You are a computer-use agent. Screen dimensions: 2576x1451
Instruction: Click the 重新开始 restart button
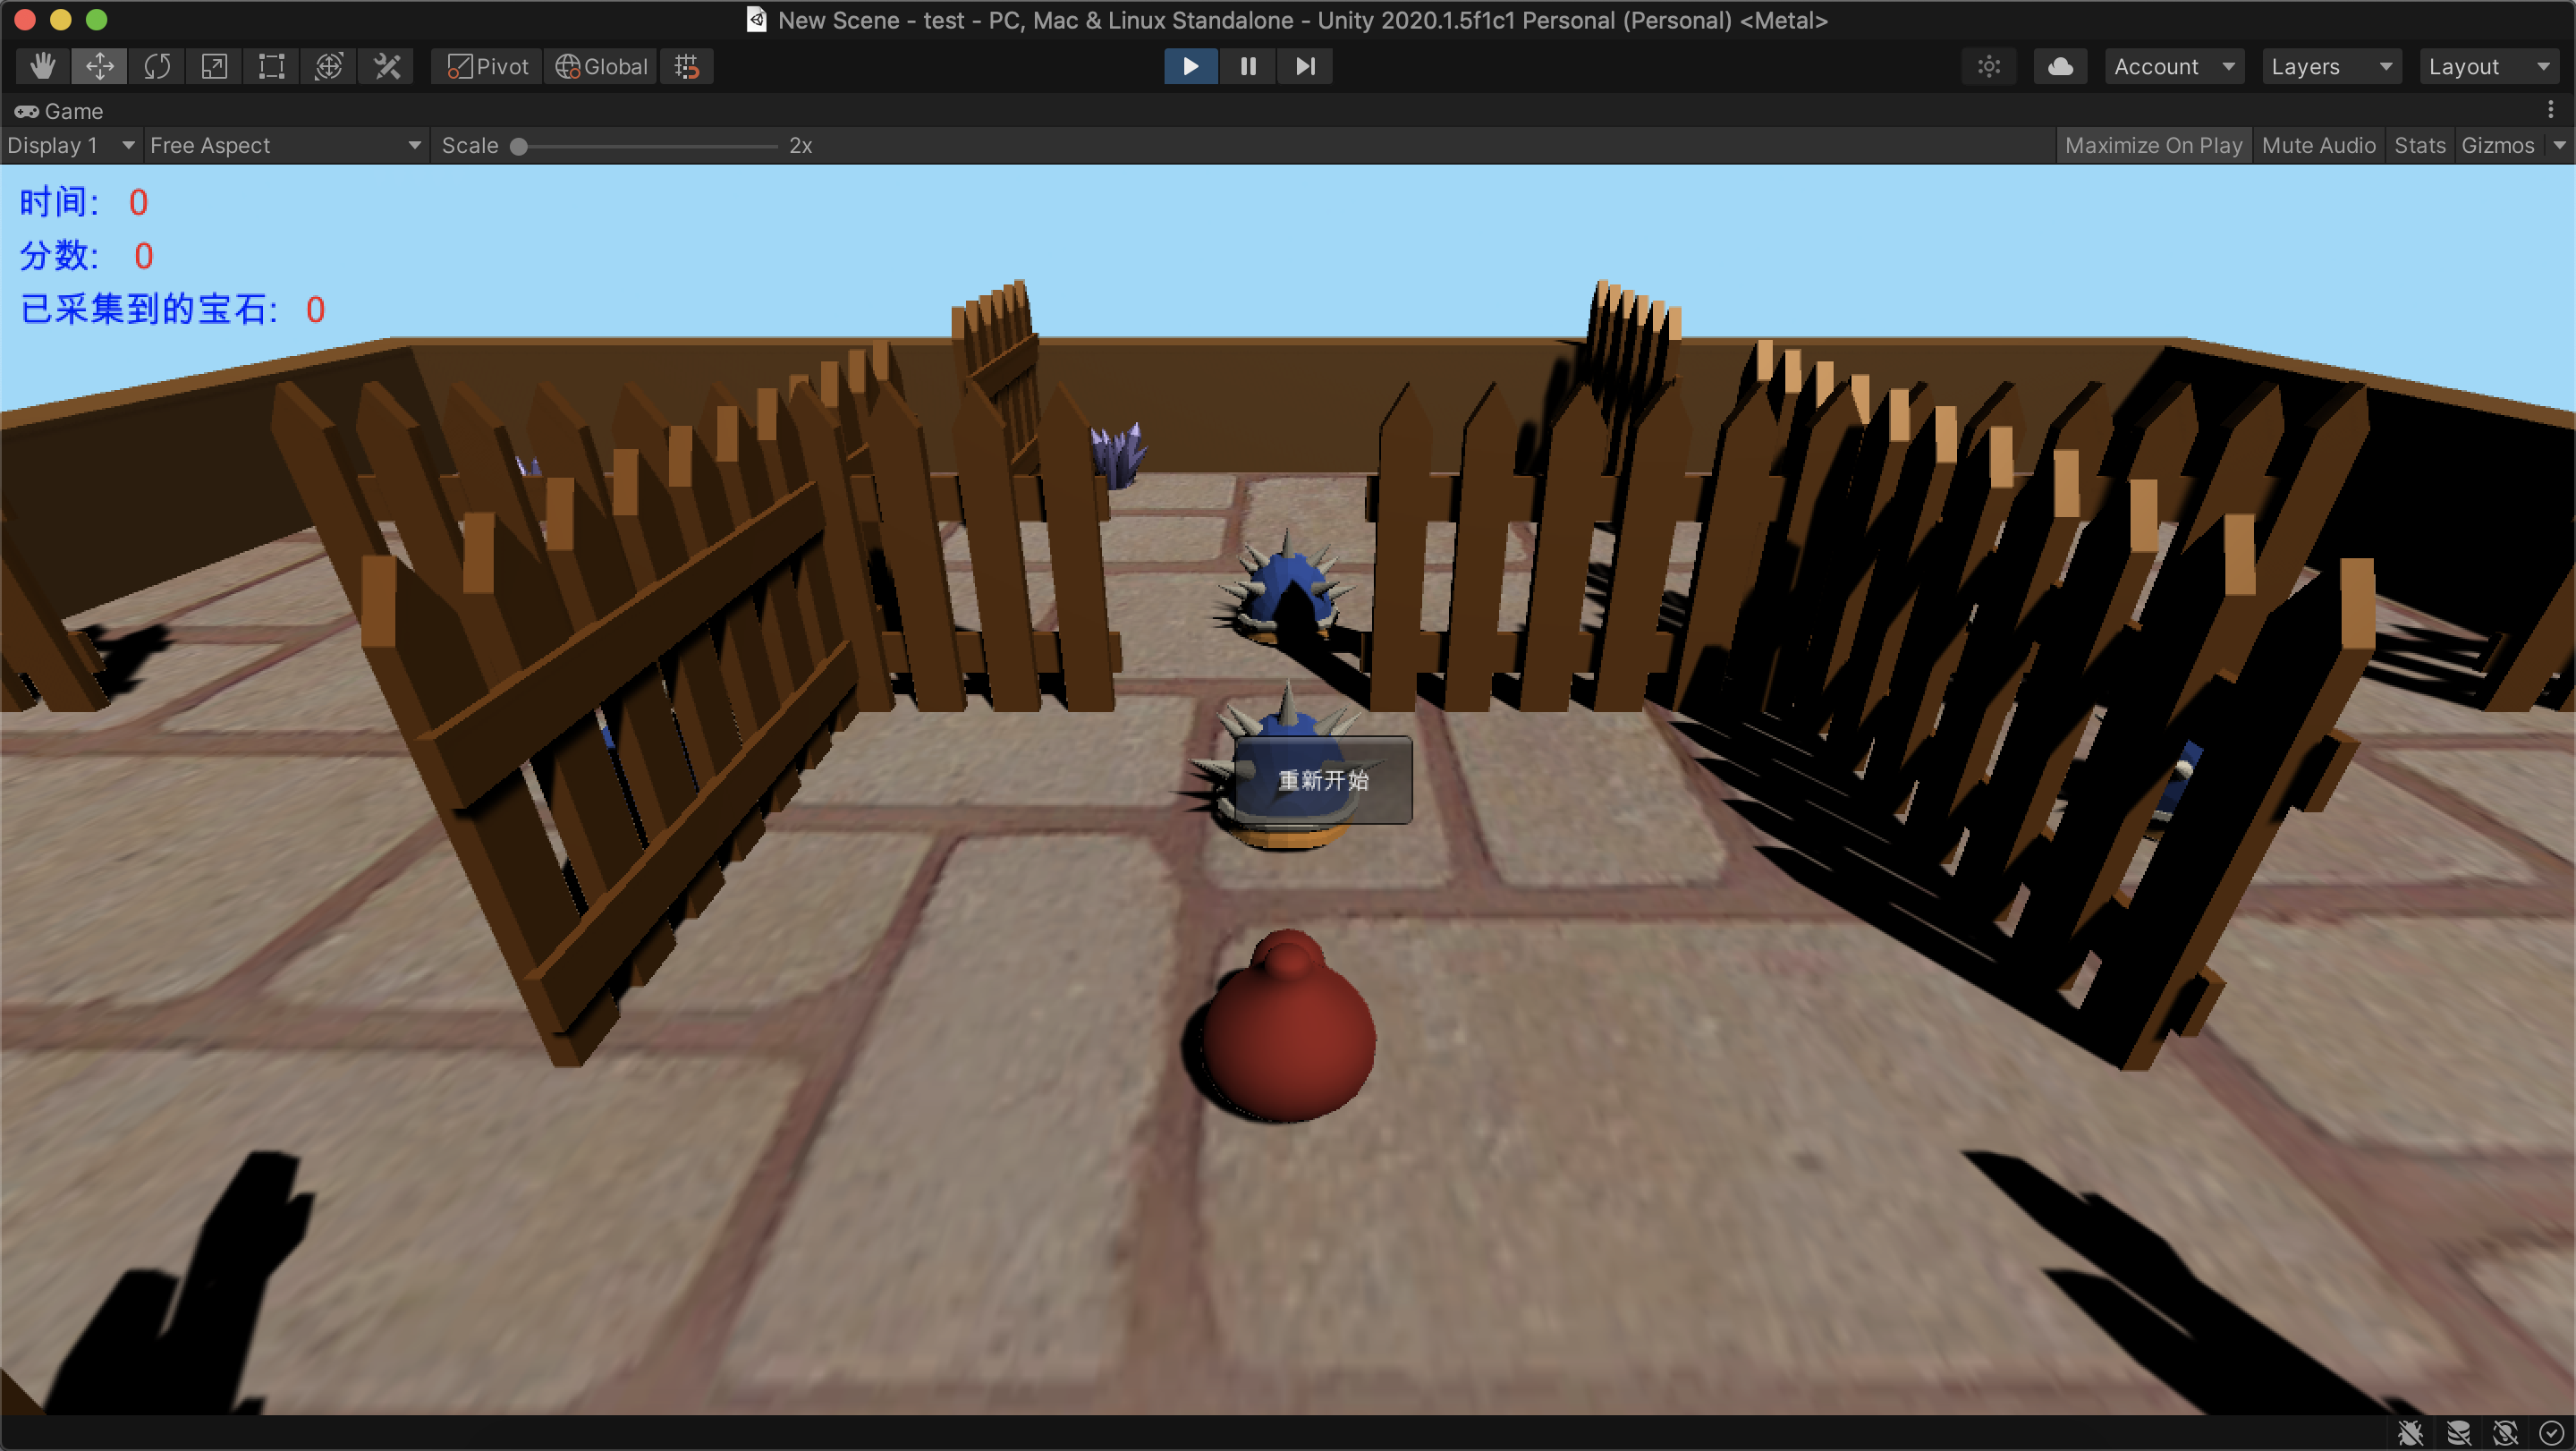tap(1322, 780)
